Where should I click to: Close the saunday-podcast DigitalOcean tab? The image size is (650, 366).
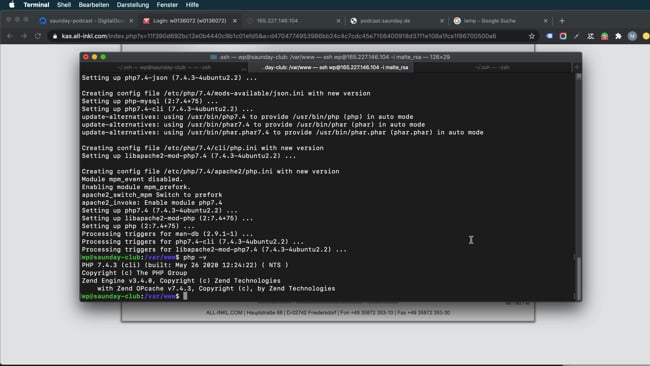(x=131, y=21)
